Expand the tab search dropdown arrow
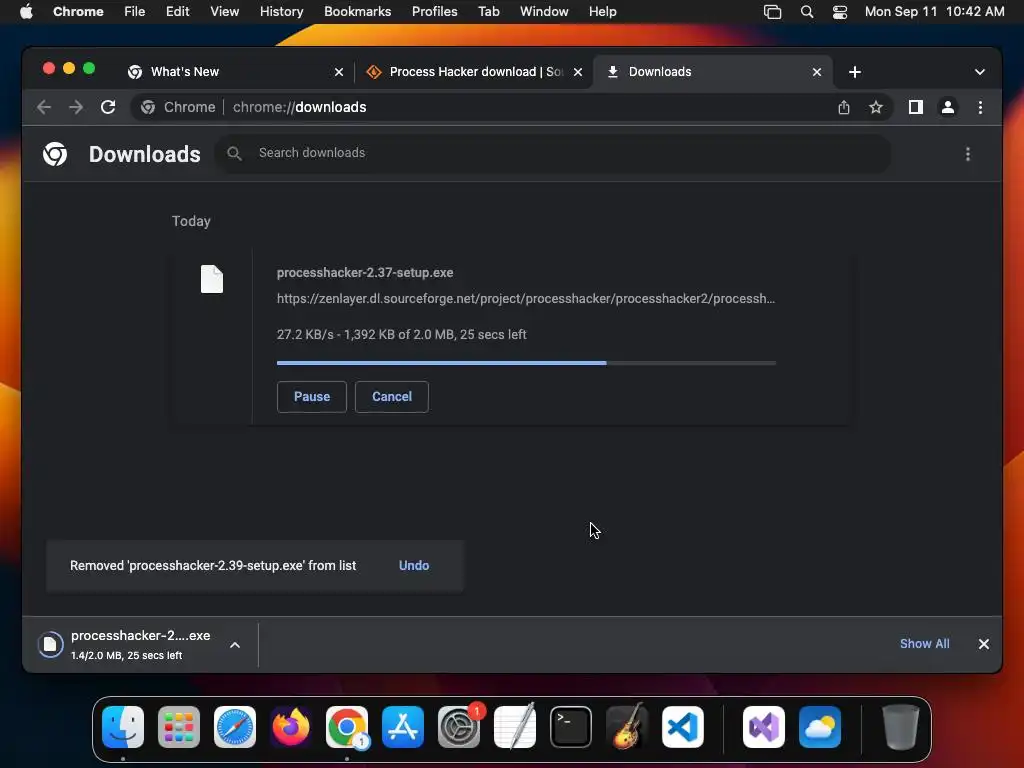Screen dimensions: 1024x768 (x=980, y=72)
